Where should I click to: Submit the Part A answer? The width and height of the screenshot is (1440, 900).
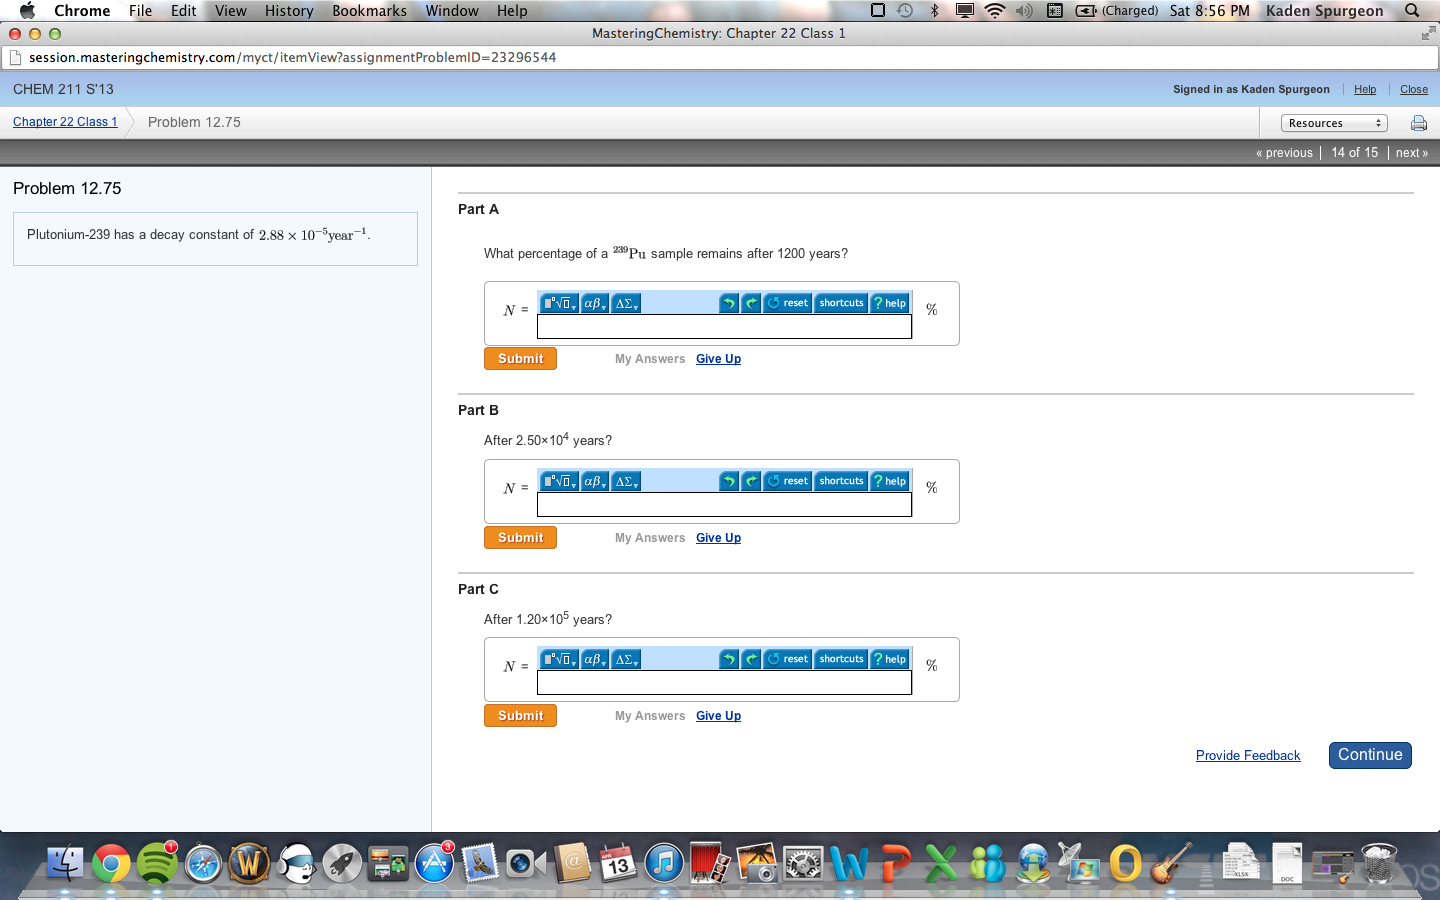pos(520,358)
